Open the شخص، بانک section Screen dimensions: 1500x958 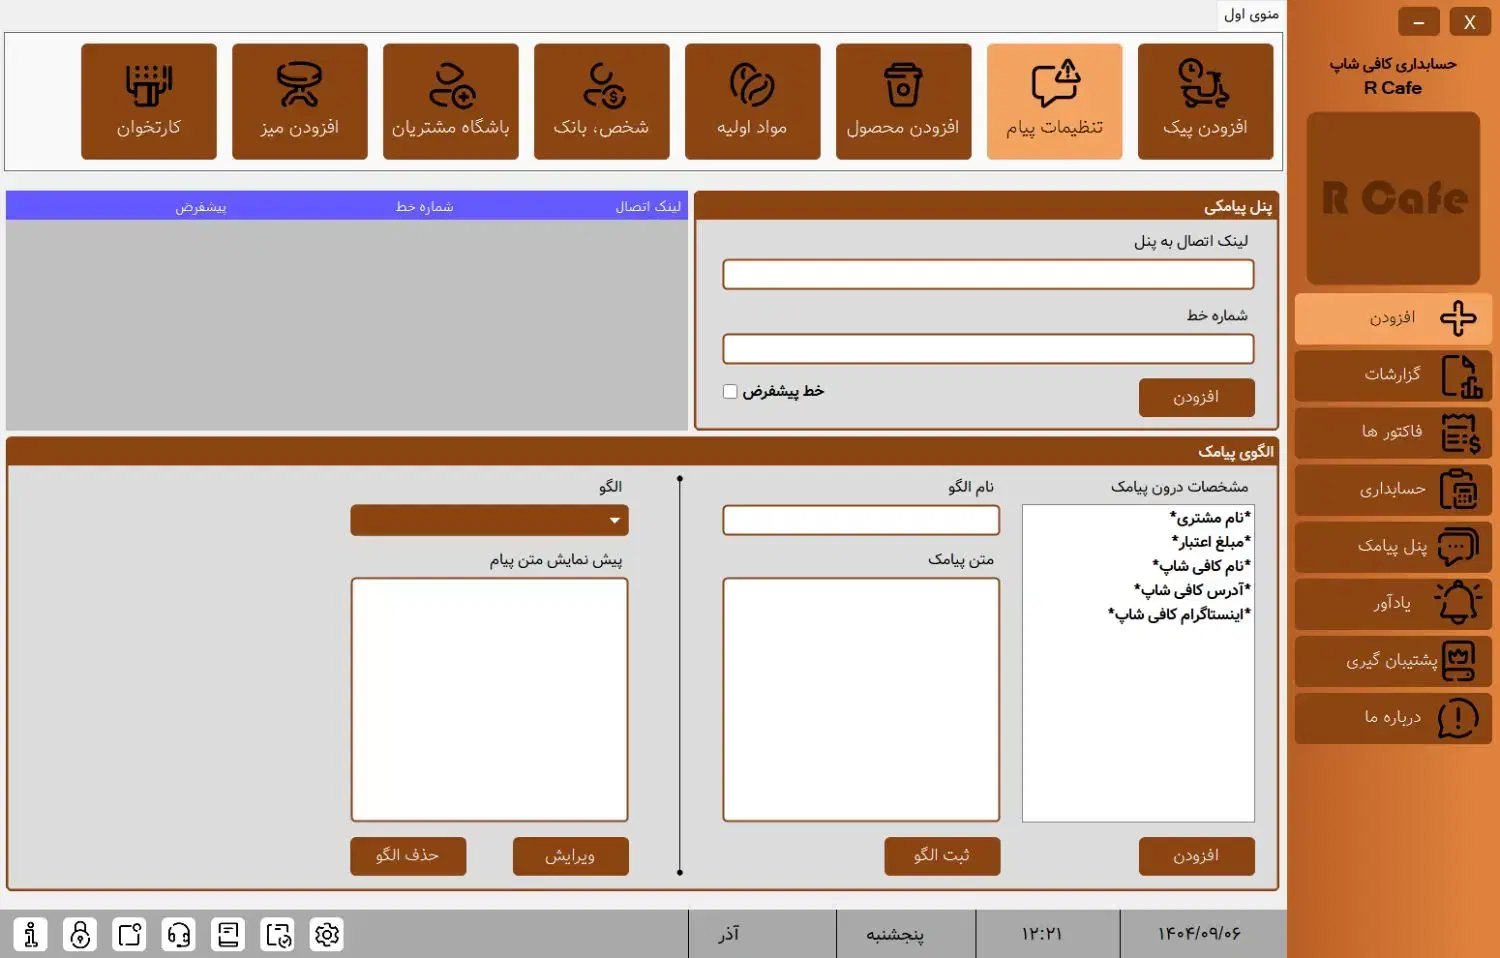(601, 100)
